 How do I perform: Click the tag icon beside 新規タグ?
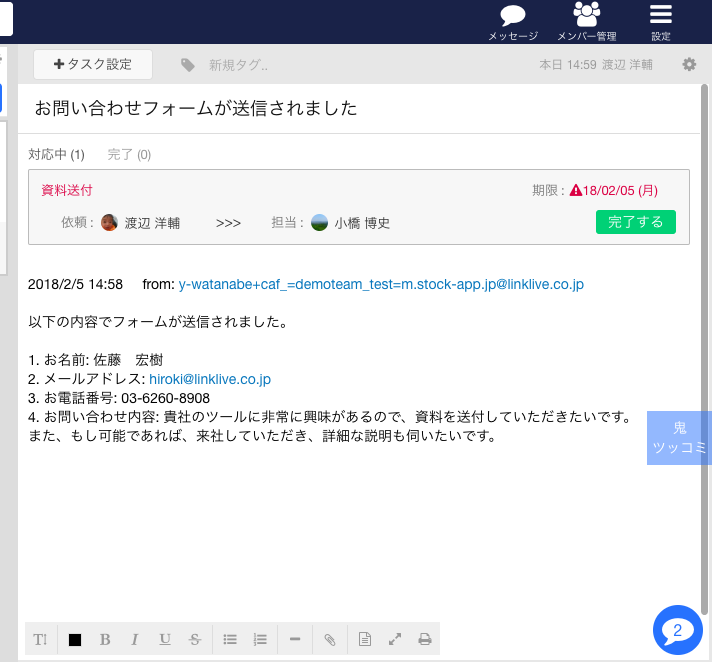pos(188,65)
